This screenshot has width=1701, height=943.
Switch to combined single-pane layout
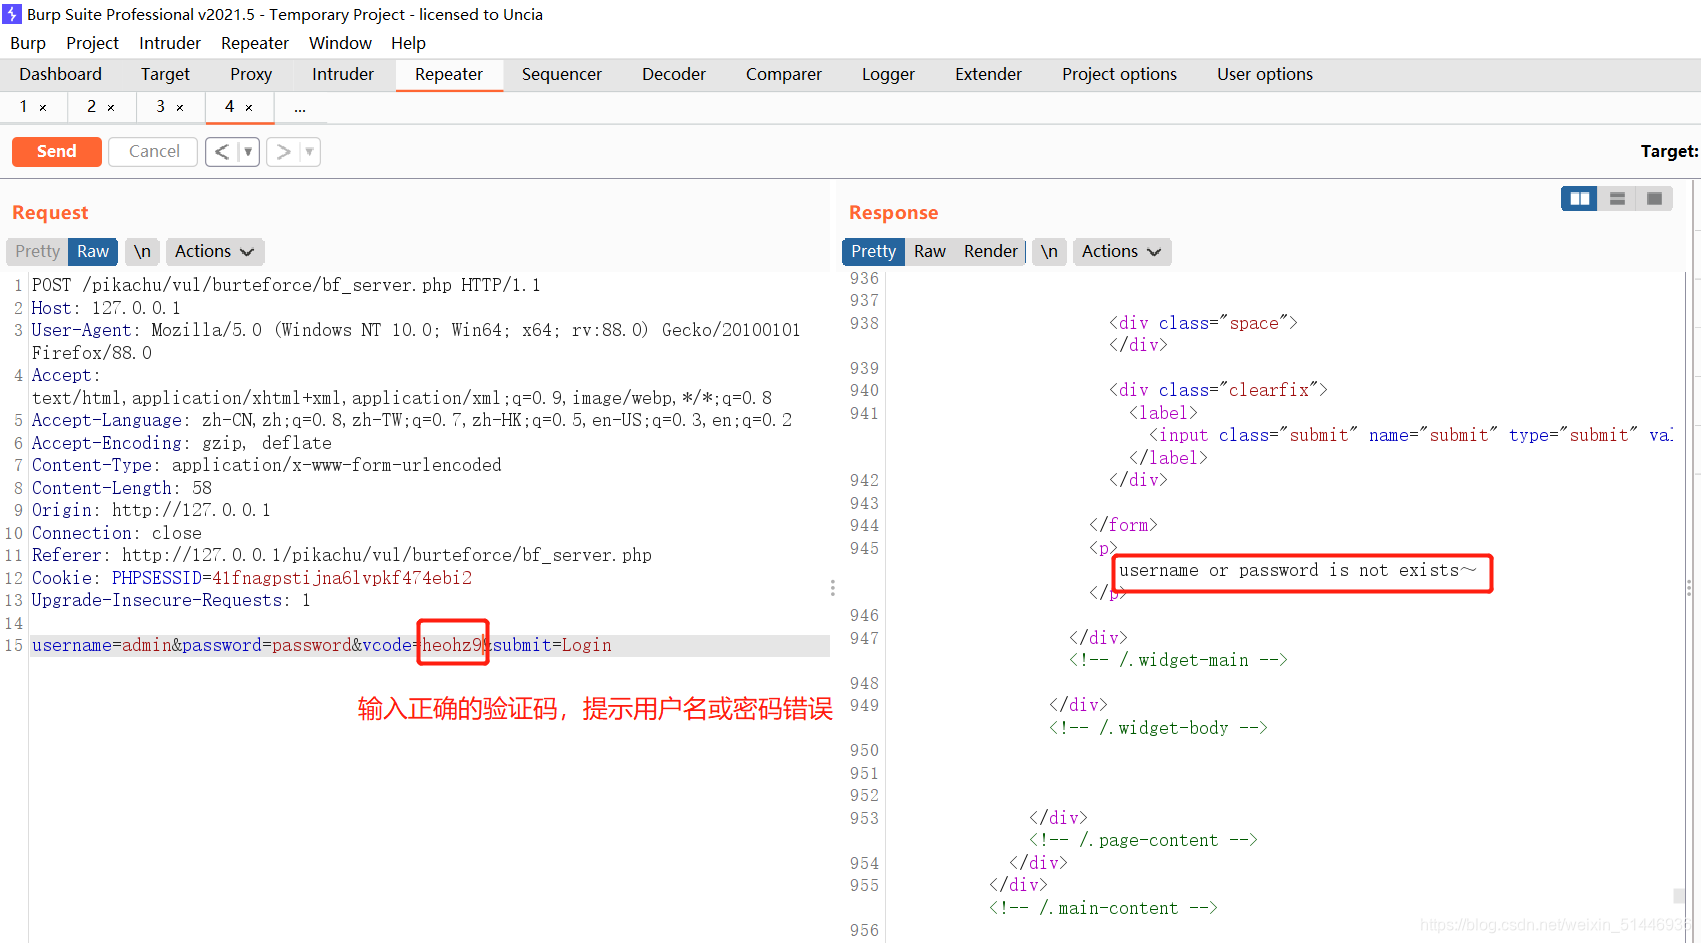point(1654,198)
